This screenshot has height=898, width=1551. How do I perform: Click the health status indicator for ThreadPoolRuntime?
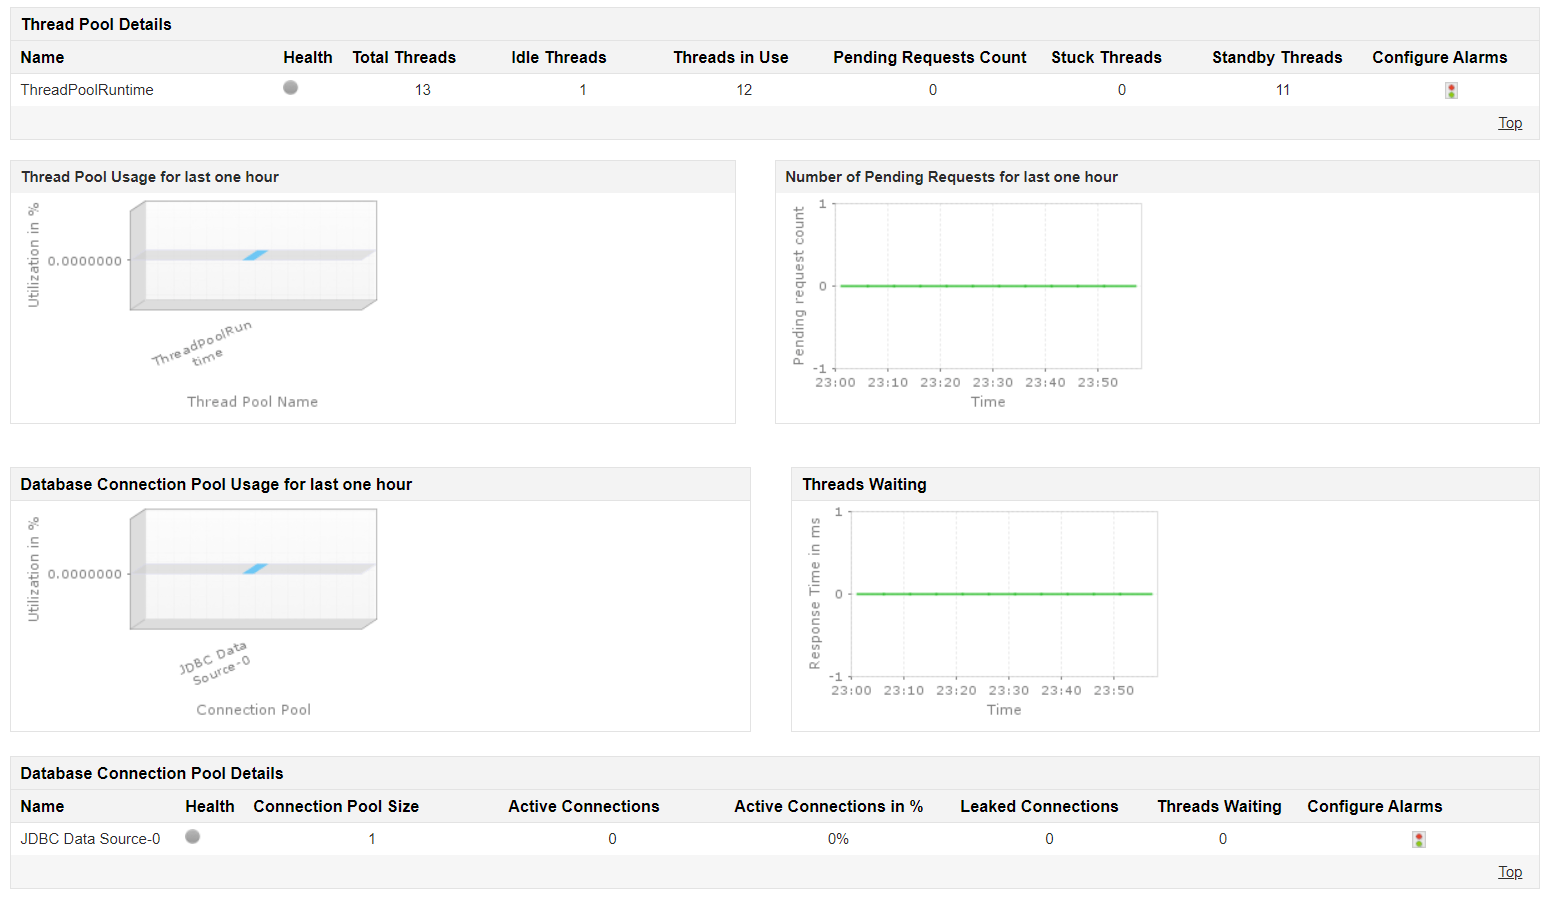290,88
